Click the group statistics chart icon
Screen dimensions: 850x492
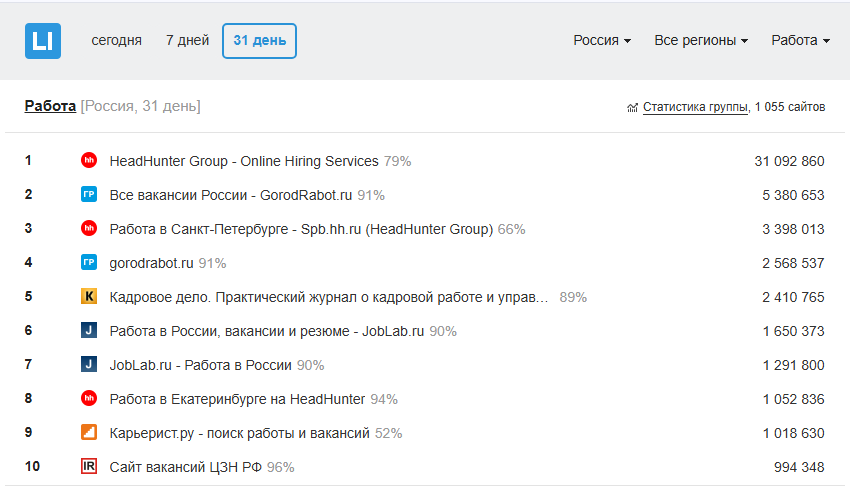632,108
